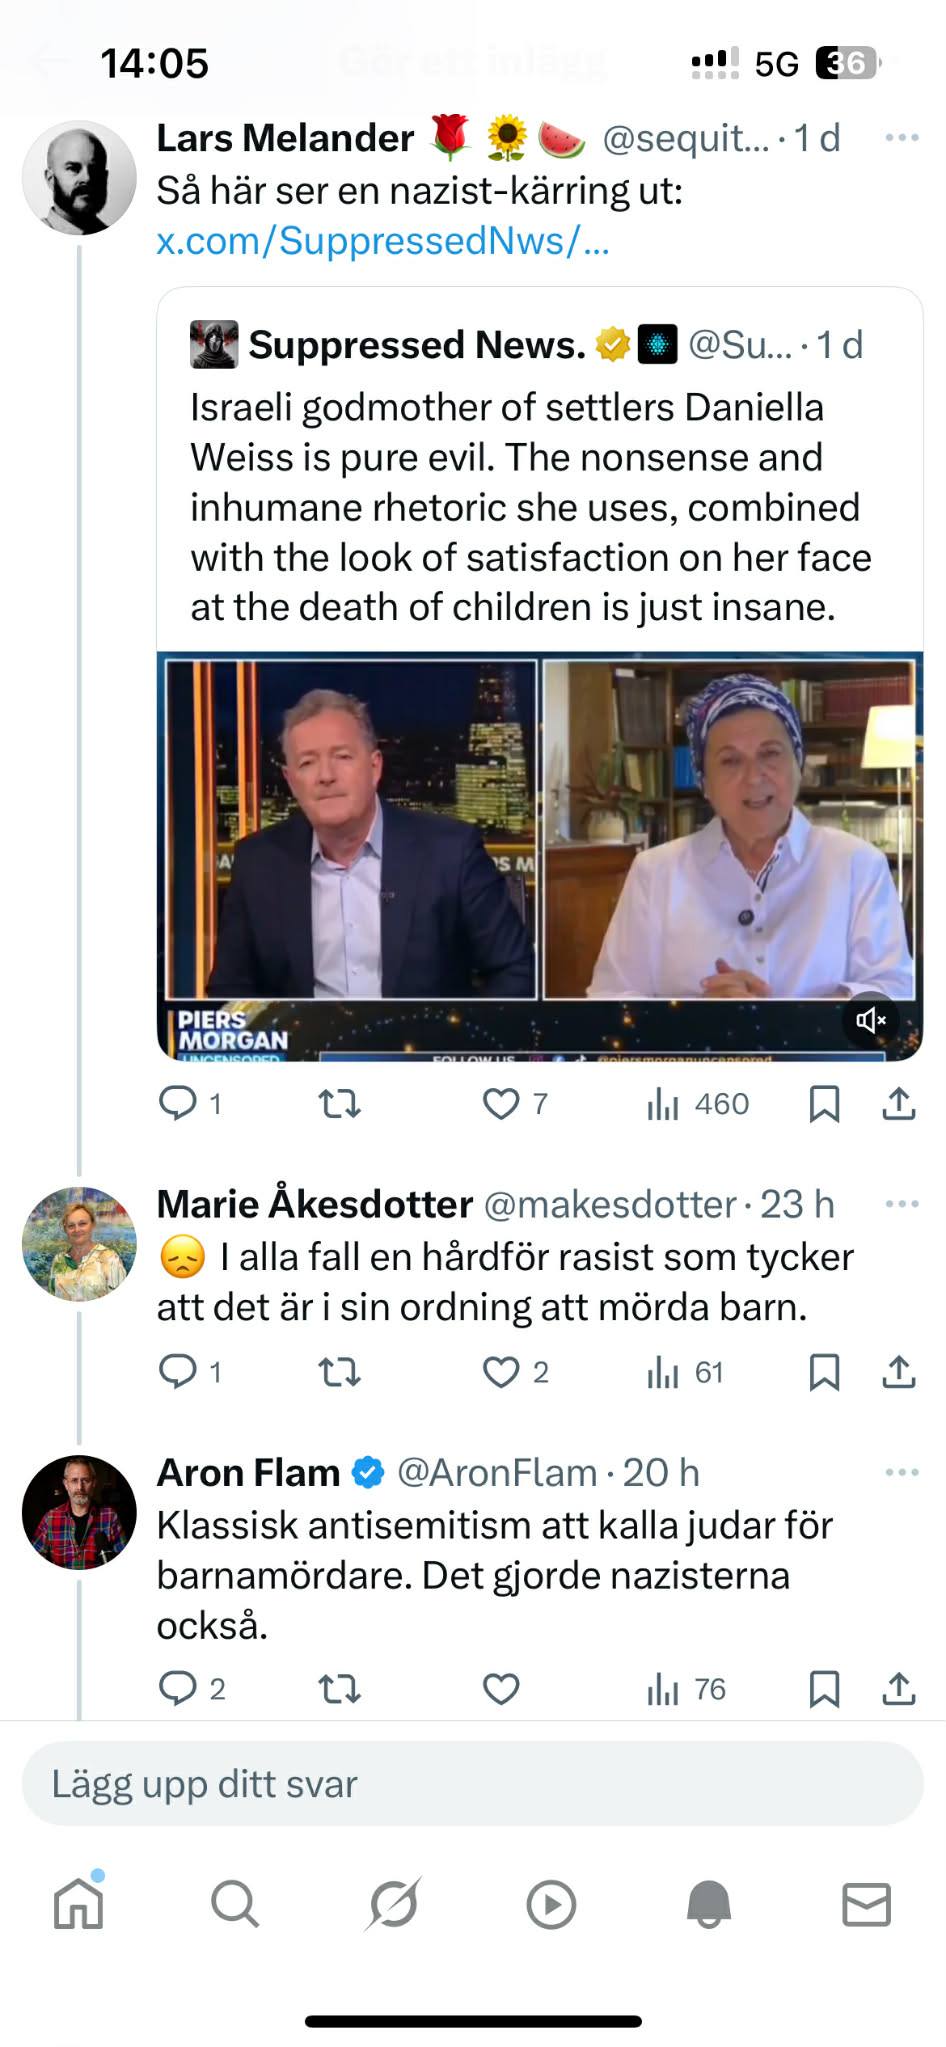Repost Marie Åkesdotter's reply
Screen dimensions: 946x2047
click(x=339, y=1372)
